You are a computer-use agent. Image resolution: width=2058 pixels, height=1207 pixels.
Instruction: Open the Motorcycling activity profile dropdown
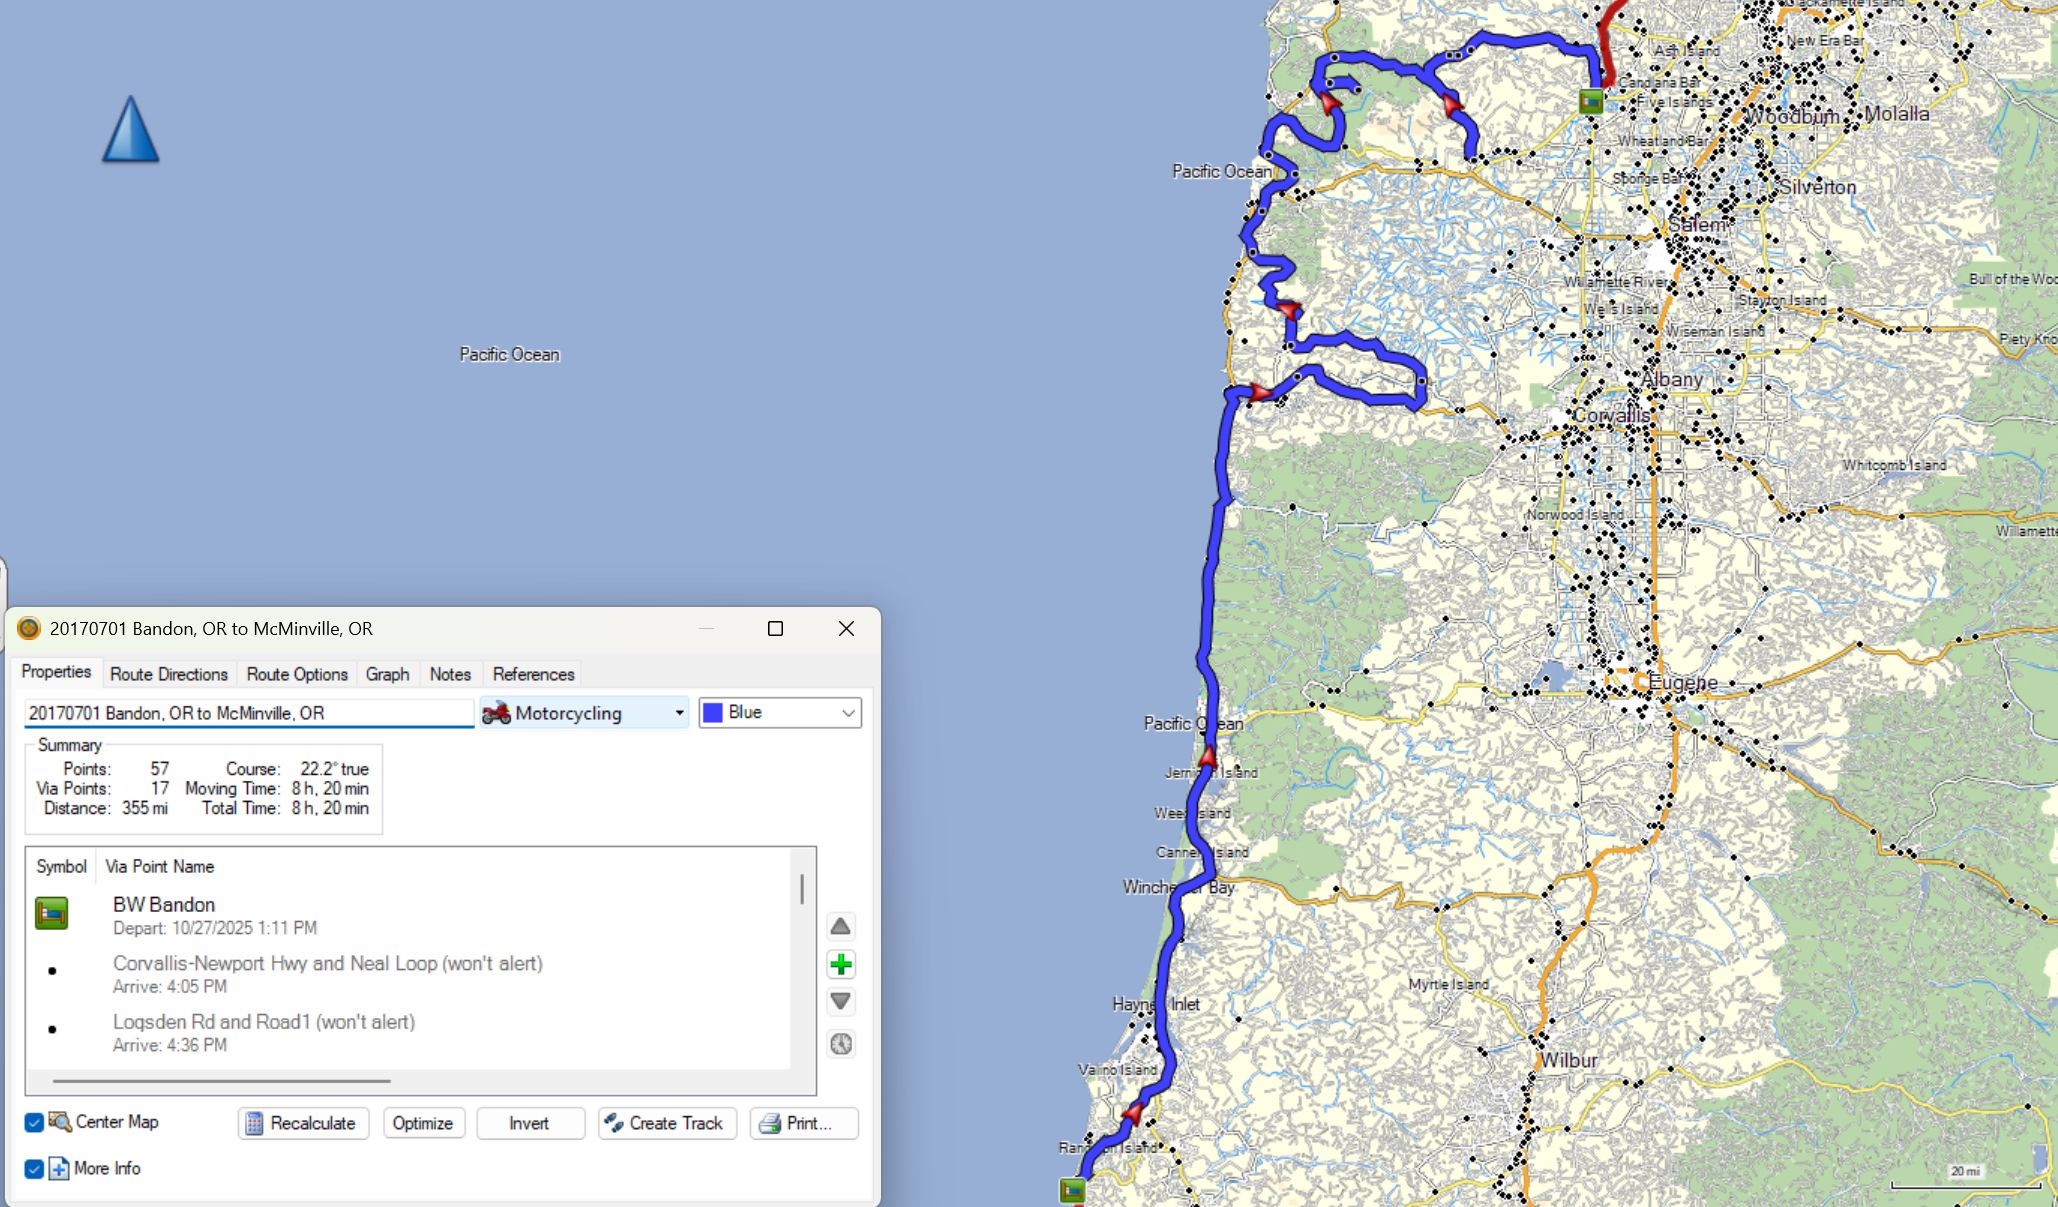click(x=584, y=713)
